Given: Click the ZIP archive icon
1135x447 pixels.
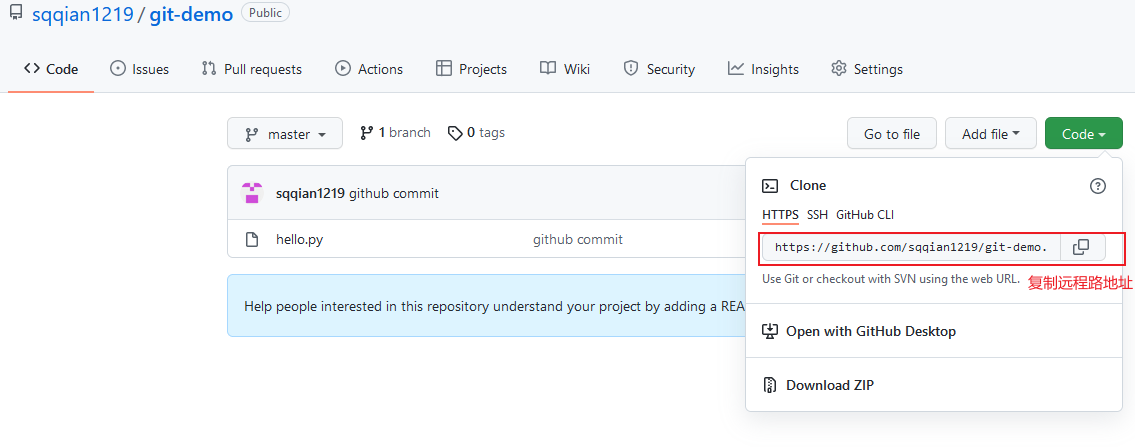Looking at the screenshot, I should click(770, 385).
